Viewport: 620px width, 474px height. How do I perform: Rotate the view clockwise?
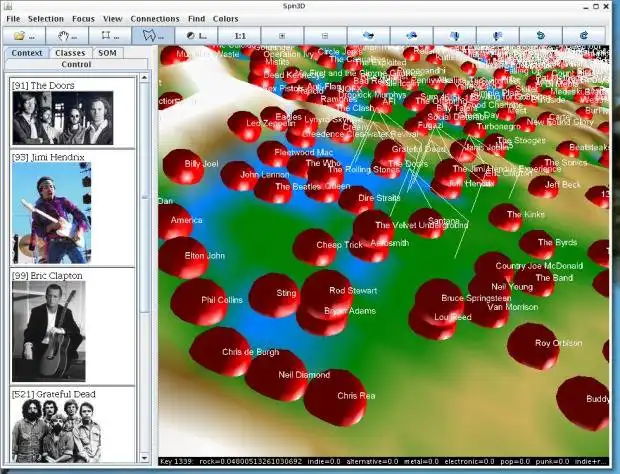click(x=584, y=36)
